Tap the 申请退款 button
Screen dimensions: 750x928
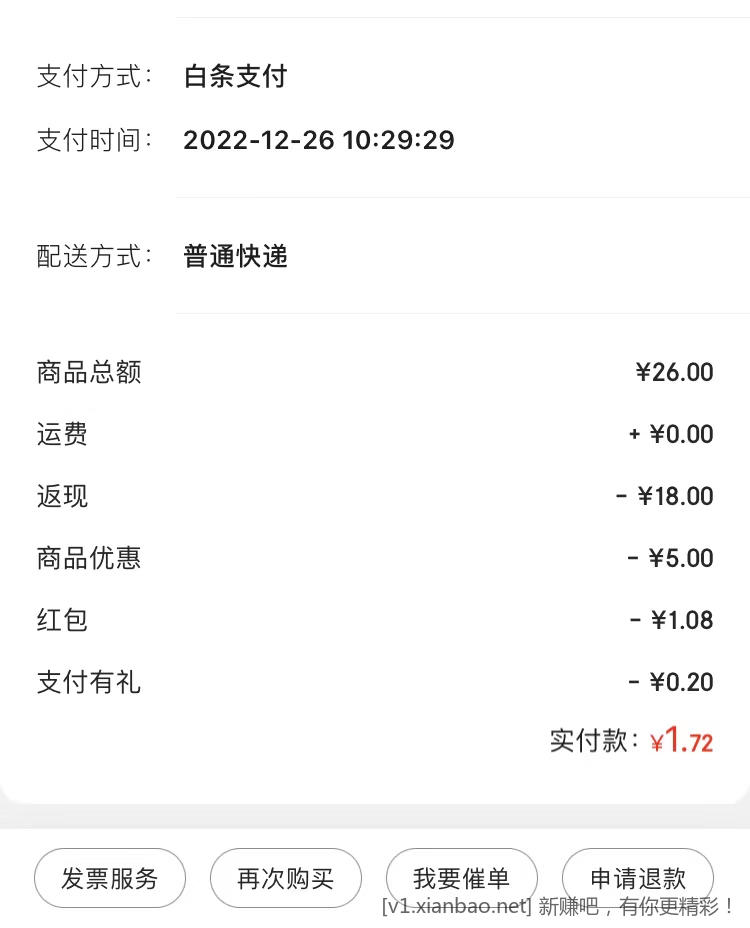tap(638, 878)
